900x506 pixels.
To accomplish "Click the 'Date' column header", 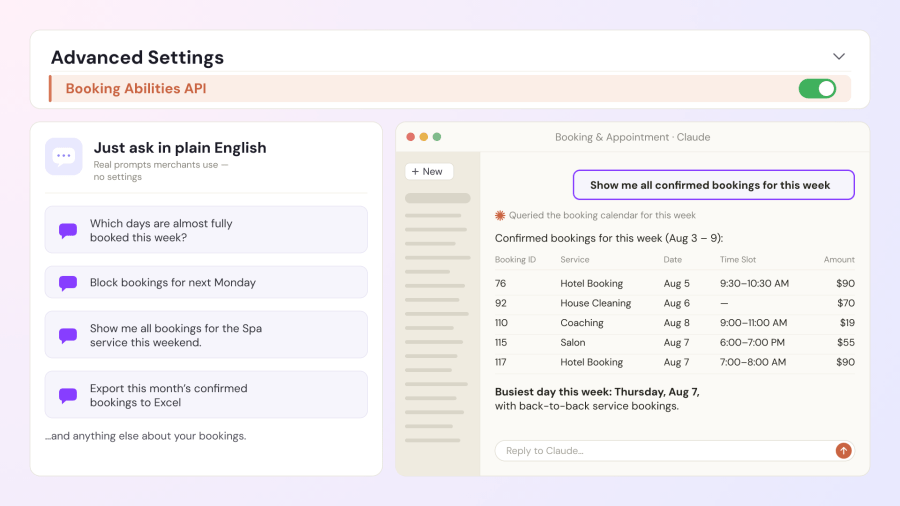I will (x=673, y=259).
